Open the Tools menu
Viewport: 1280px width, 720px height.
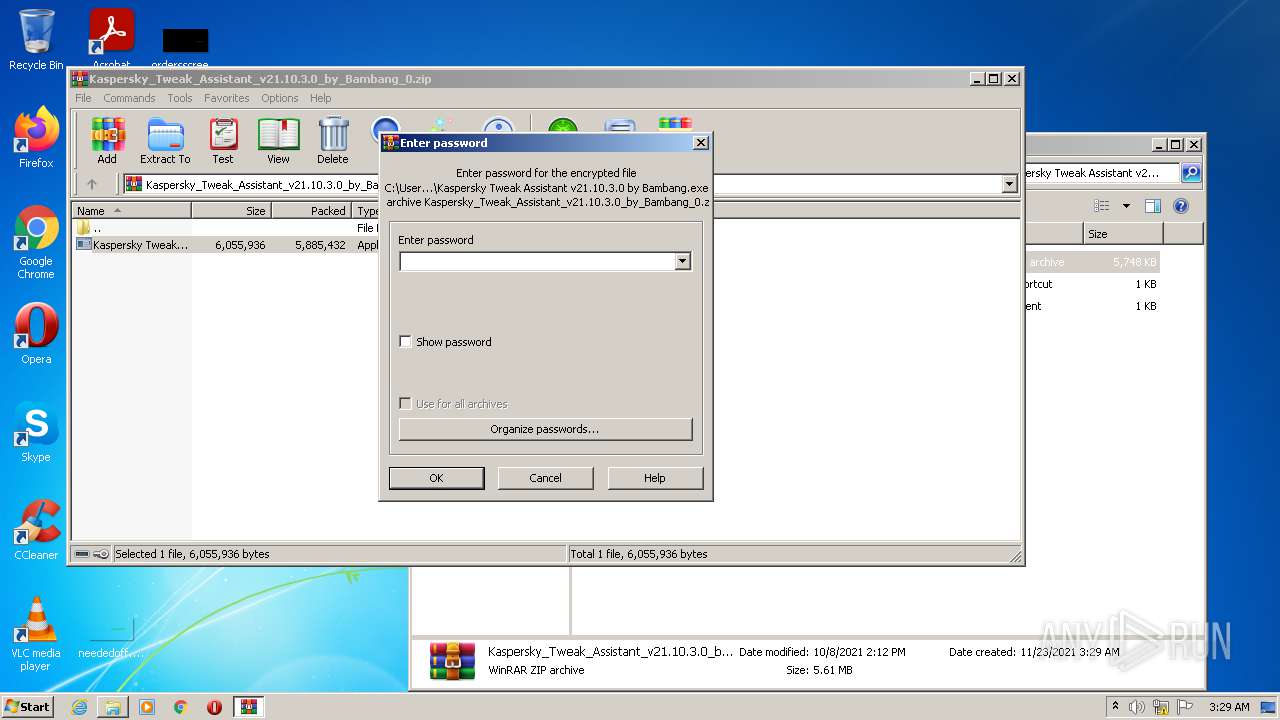(x=180, y=98)
